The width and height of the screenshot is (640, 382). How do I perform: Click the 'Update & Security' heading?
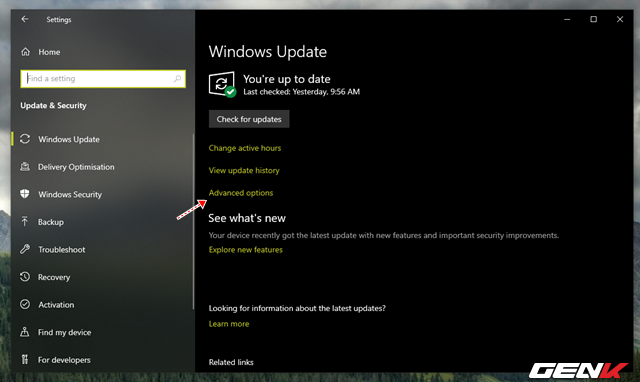point(53,105)
